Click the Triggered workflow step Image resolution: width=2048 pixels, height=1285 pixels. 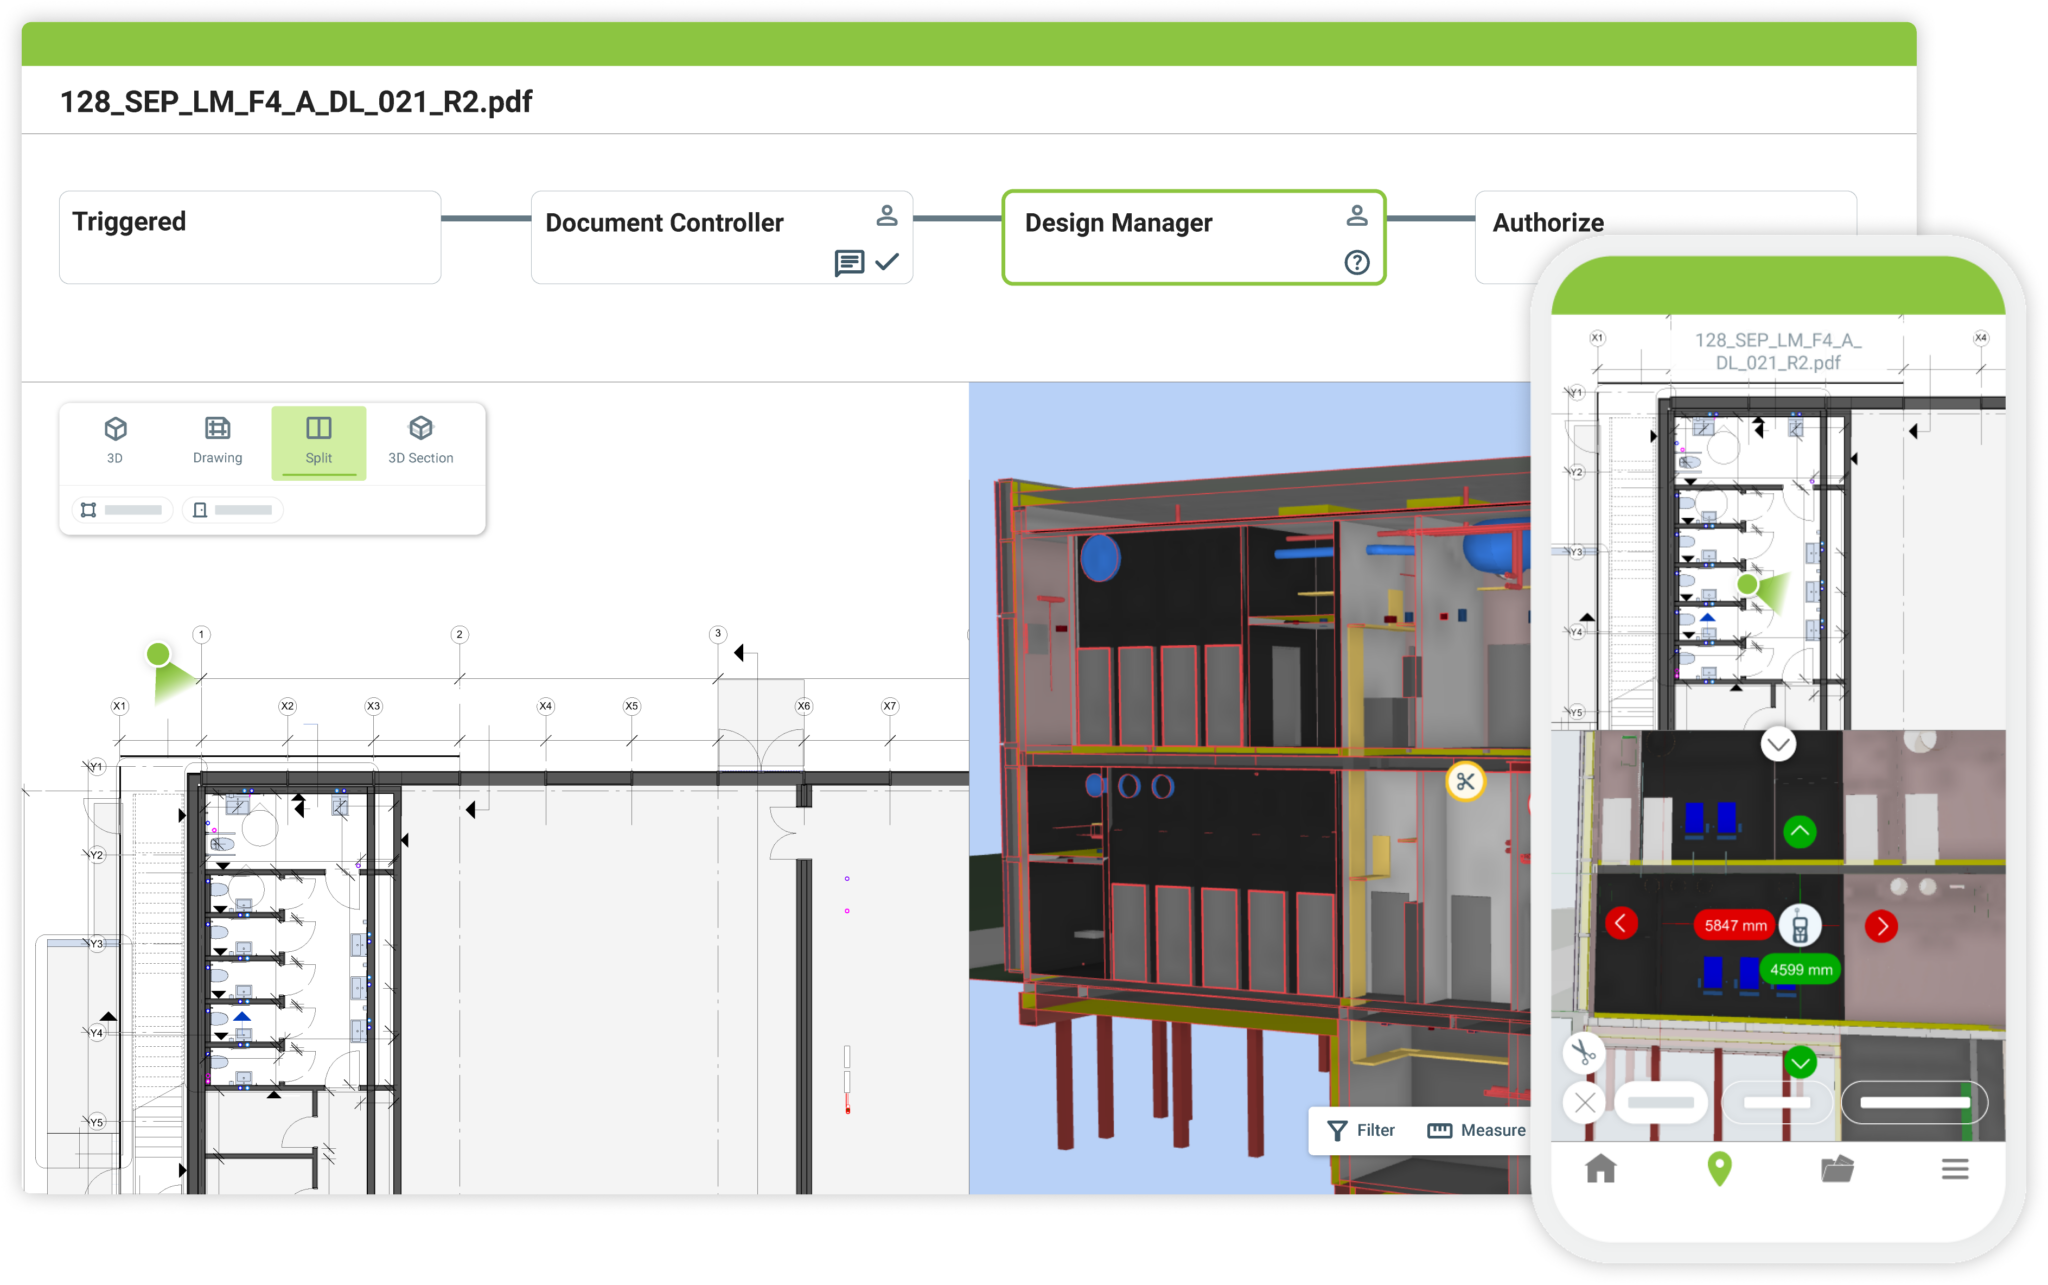(250, 238)
